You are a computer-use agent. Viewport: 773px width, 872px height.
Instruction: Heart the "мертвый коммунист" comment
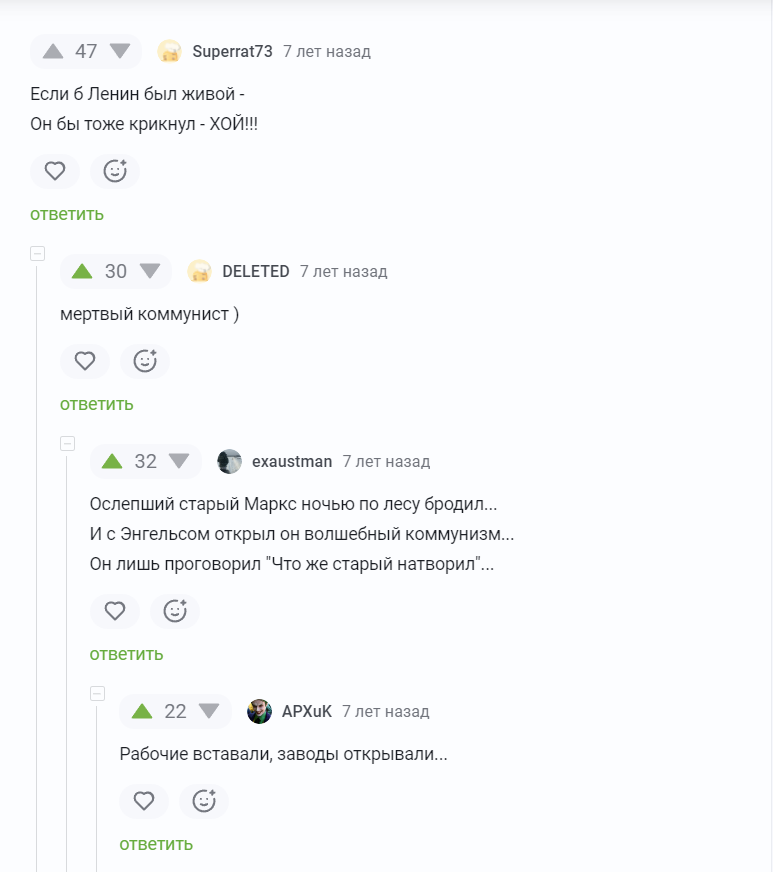85,361
